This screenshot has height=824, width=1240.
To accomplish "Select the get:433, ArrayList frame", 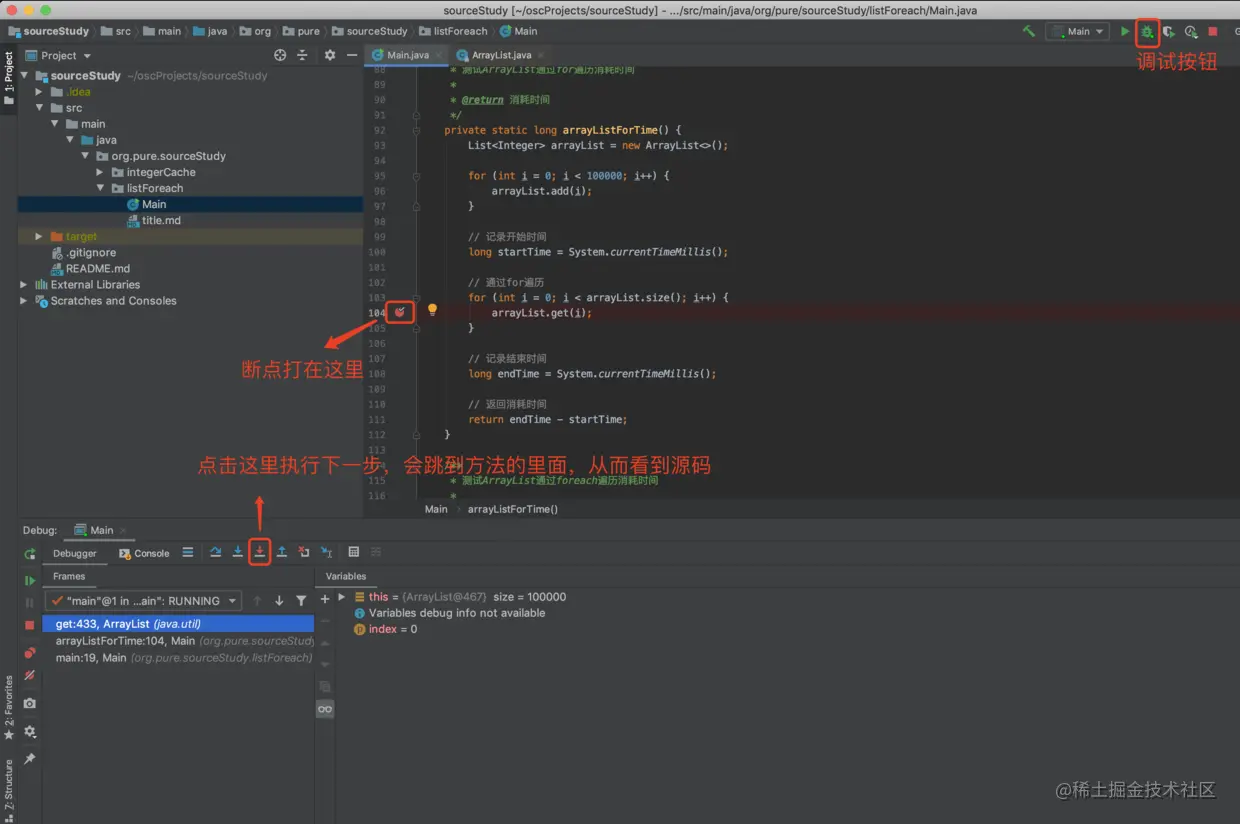I will [178, 624].
